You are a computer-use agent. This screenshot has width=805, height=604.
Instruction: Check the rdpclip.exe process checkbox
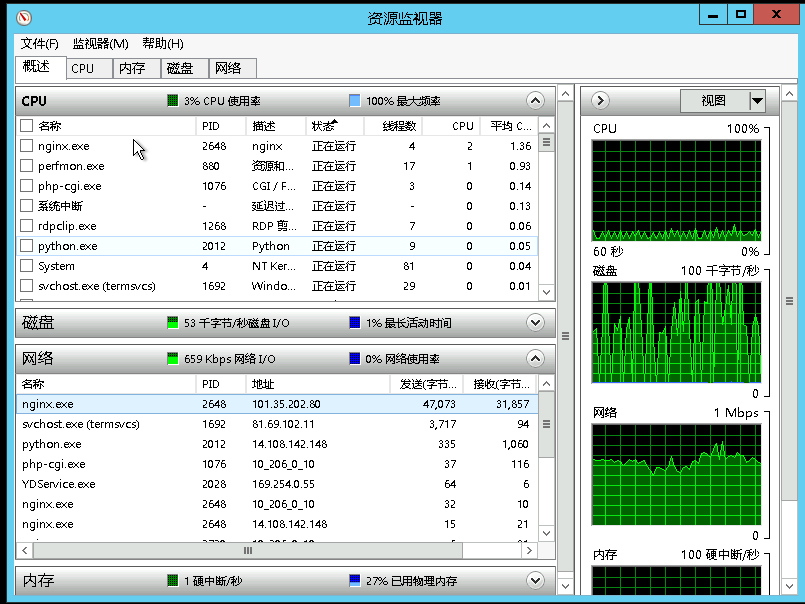[26, 226]
